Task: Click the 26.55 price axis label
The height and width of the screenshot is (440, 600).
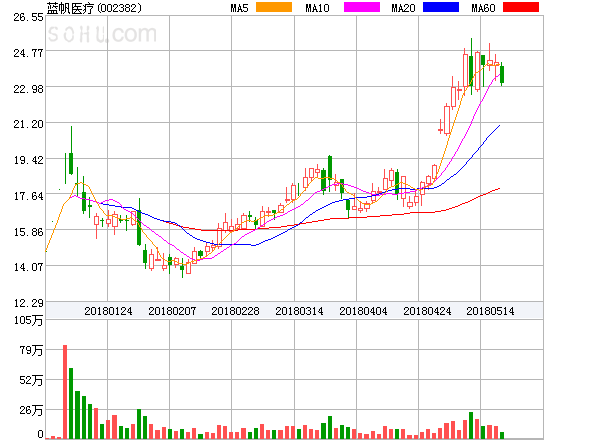Action: coord(28,17)
